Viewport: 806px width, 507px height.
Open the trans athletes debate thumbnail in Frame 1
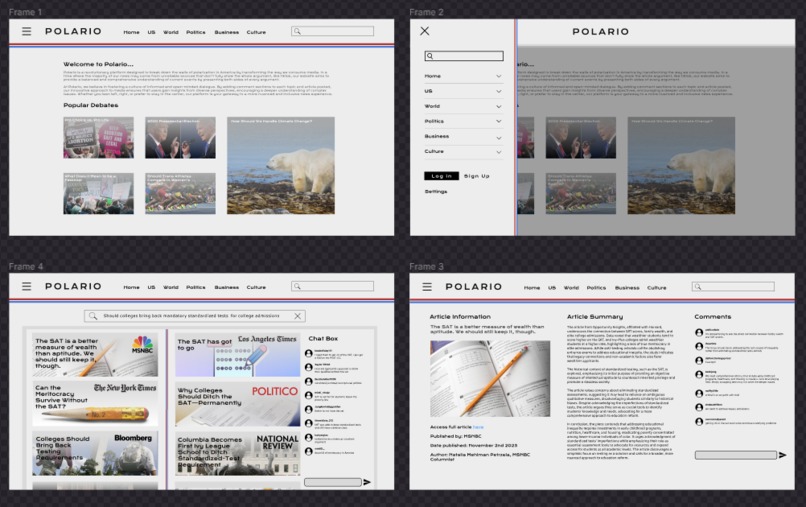[x=180, y=193]
